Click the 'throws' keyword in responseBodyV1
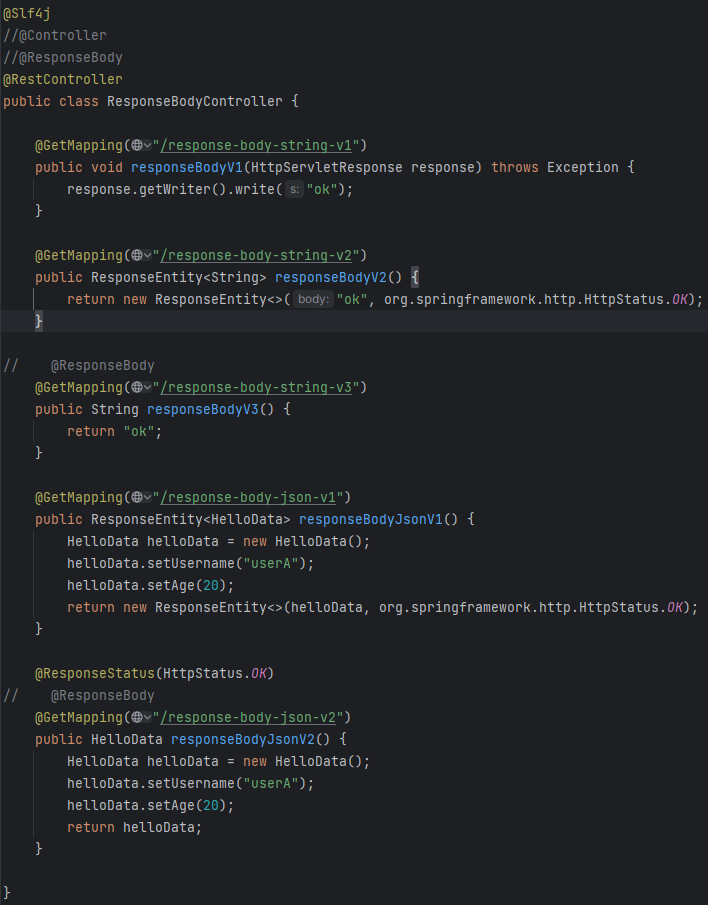Screen dimensions: 708x905 (x=515, y=167)
